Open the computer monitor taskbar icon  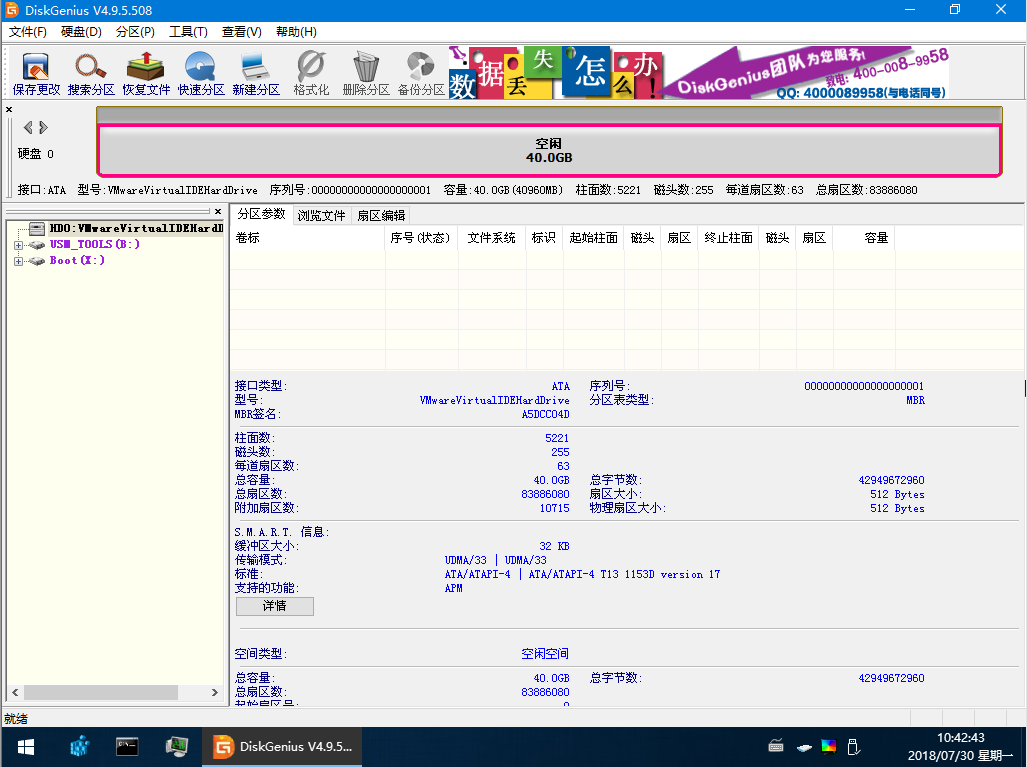coord(177,747)
